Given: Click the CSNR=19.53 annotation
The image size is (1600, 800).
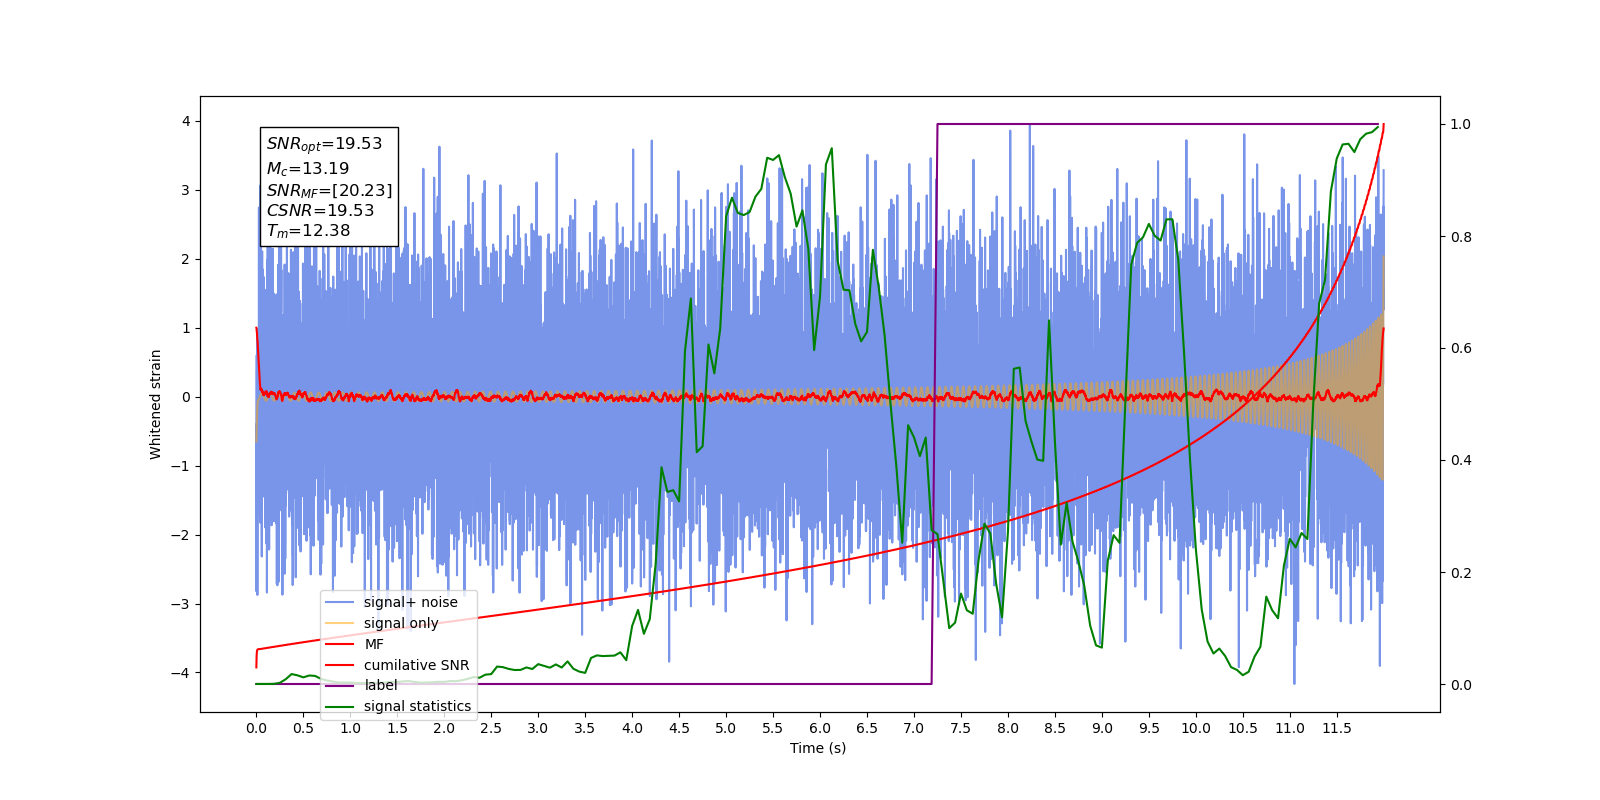Looking at the screenshot, I should [320, 210].
